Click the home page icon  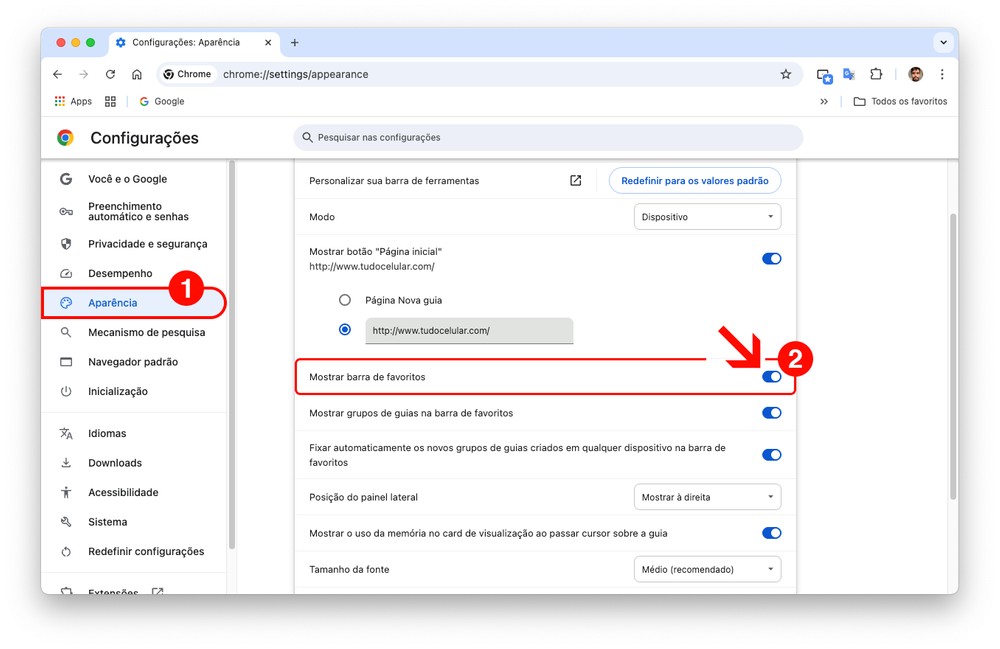tap(137, 74)
